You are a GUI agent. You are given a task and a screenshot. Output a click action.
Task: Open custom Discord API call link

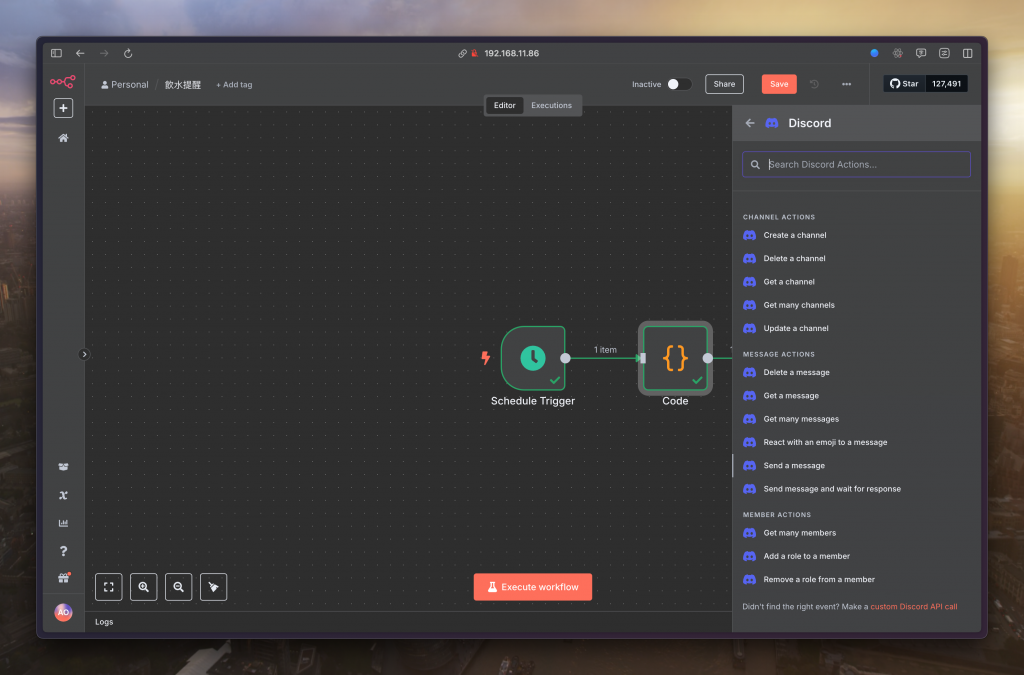tap(914, 606)
